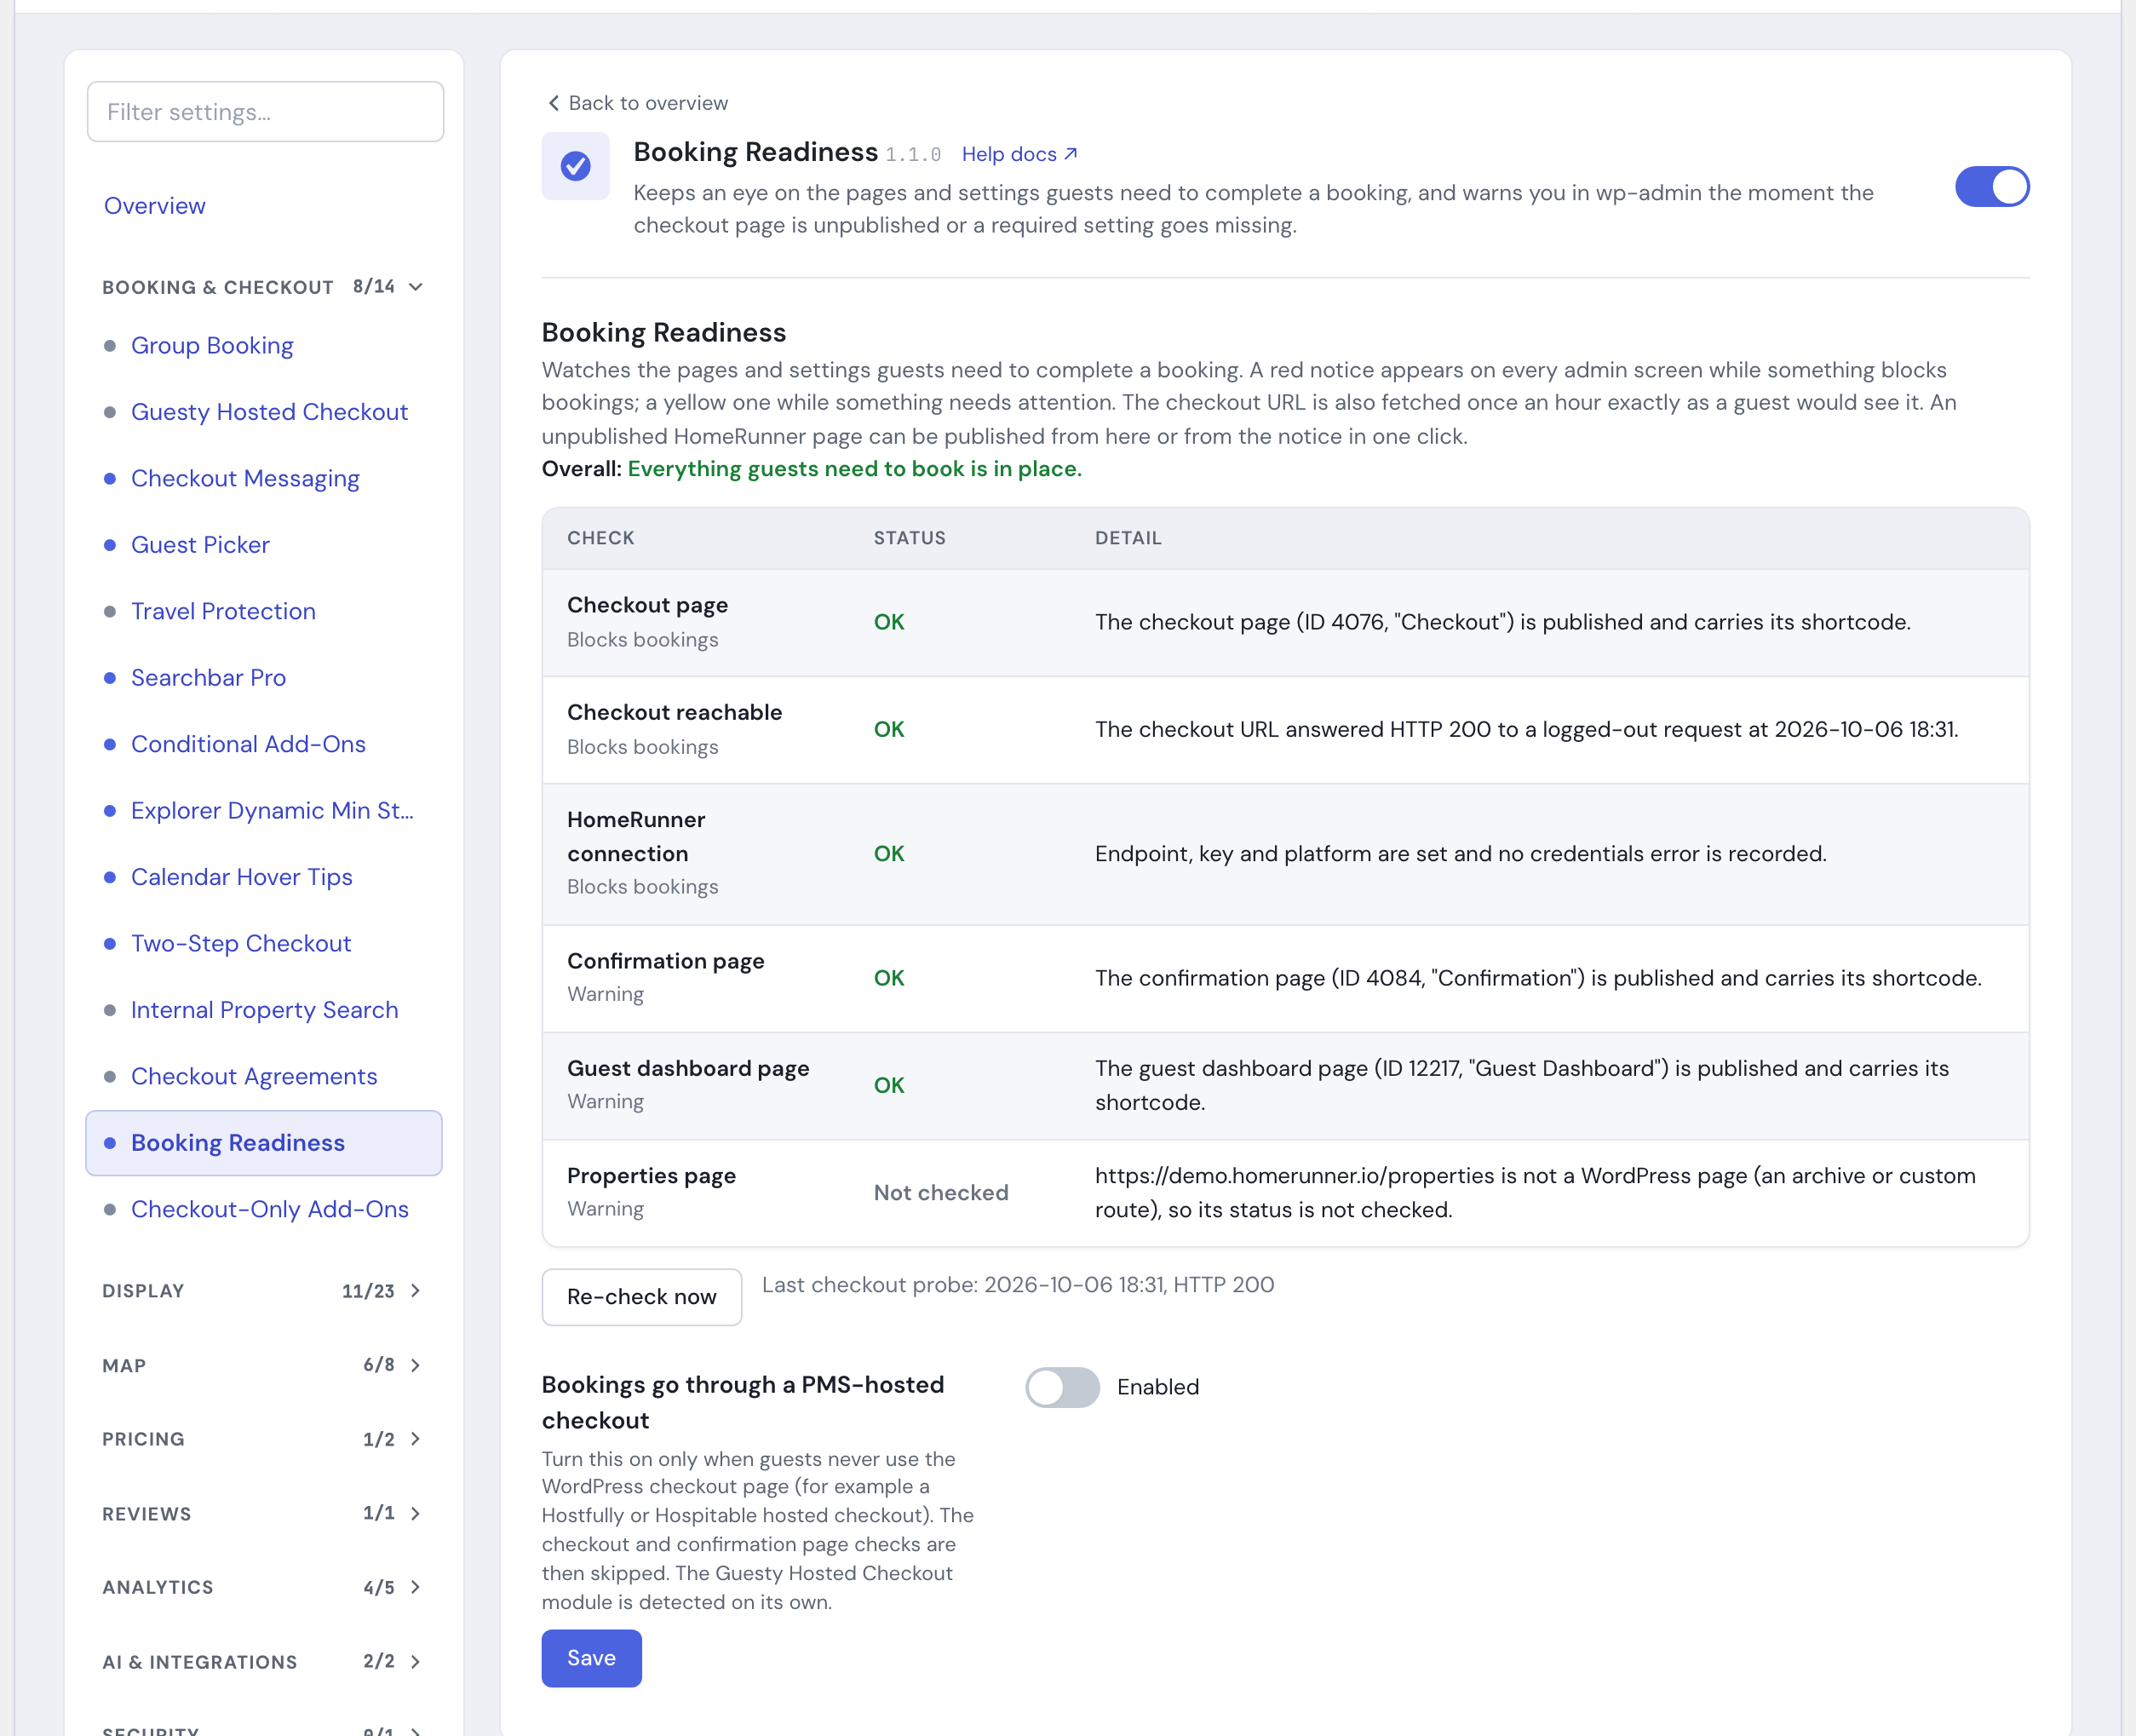Open the Overview page

click(155, 205)
